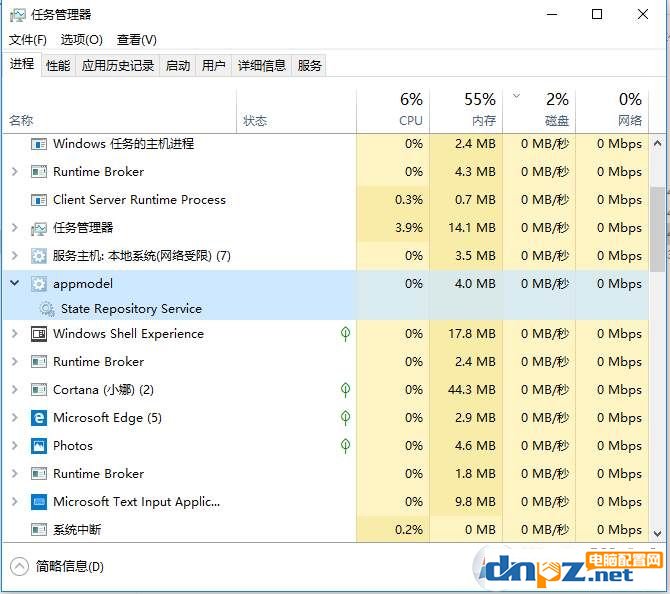Click the 9.8 MB memory value

[x=475, y=502]
